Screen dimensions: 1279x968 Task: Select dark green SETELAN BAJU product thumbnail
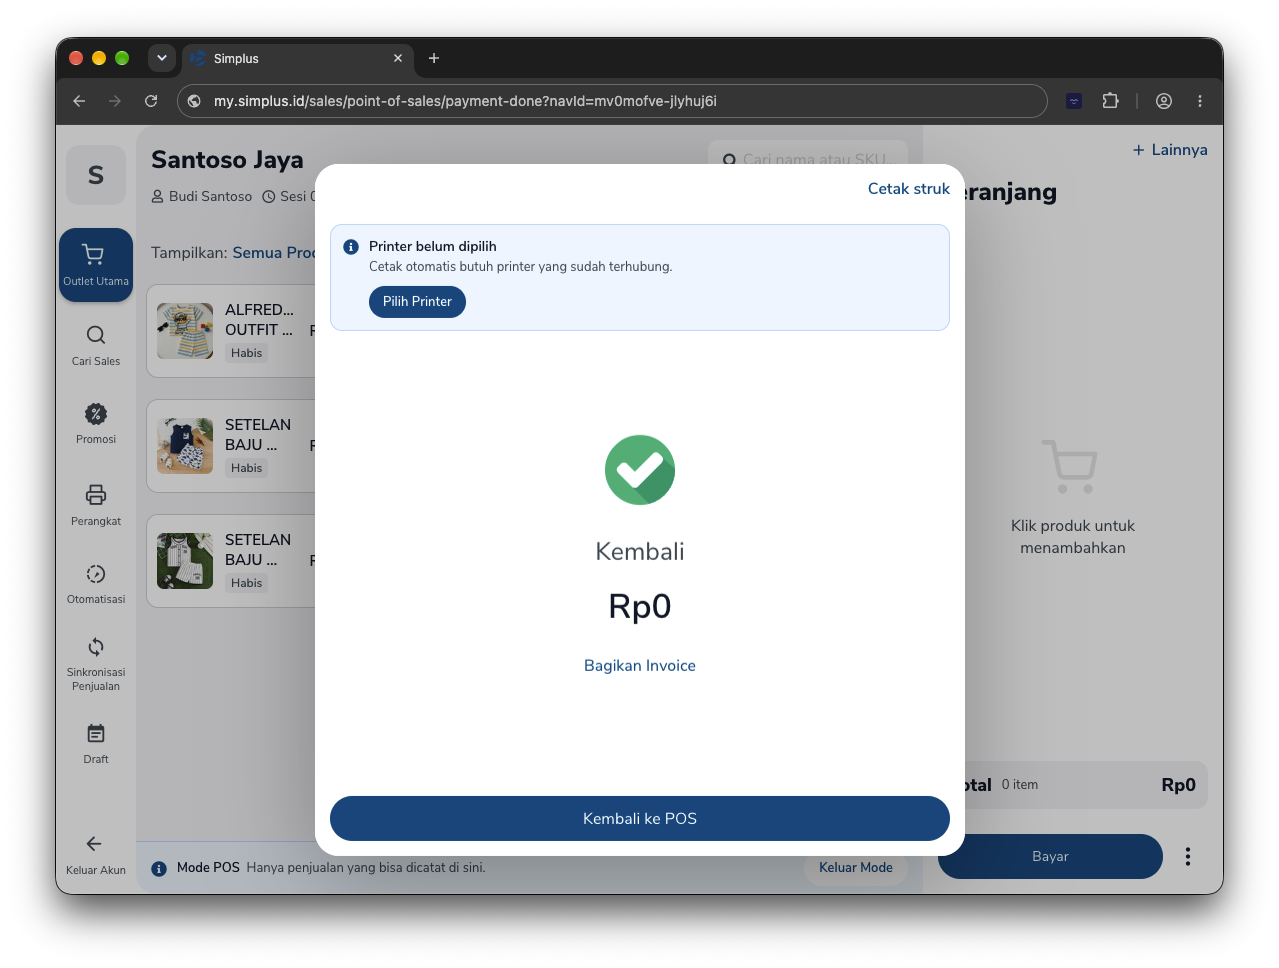point(185,561)
